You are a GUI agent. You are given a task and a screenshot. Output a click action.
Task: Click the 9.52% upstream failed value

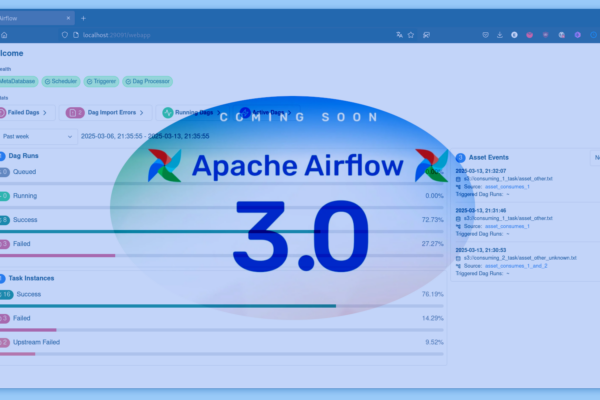[434, 342]
